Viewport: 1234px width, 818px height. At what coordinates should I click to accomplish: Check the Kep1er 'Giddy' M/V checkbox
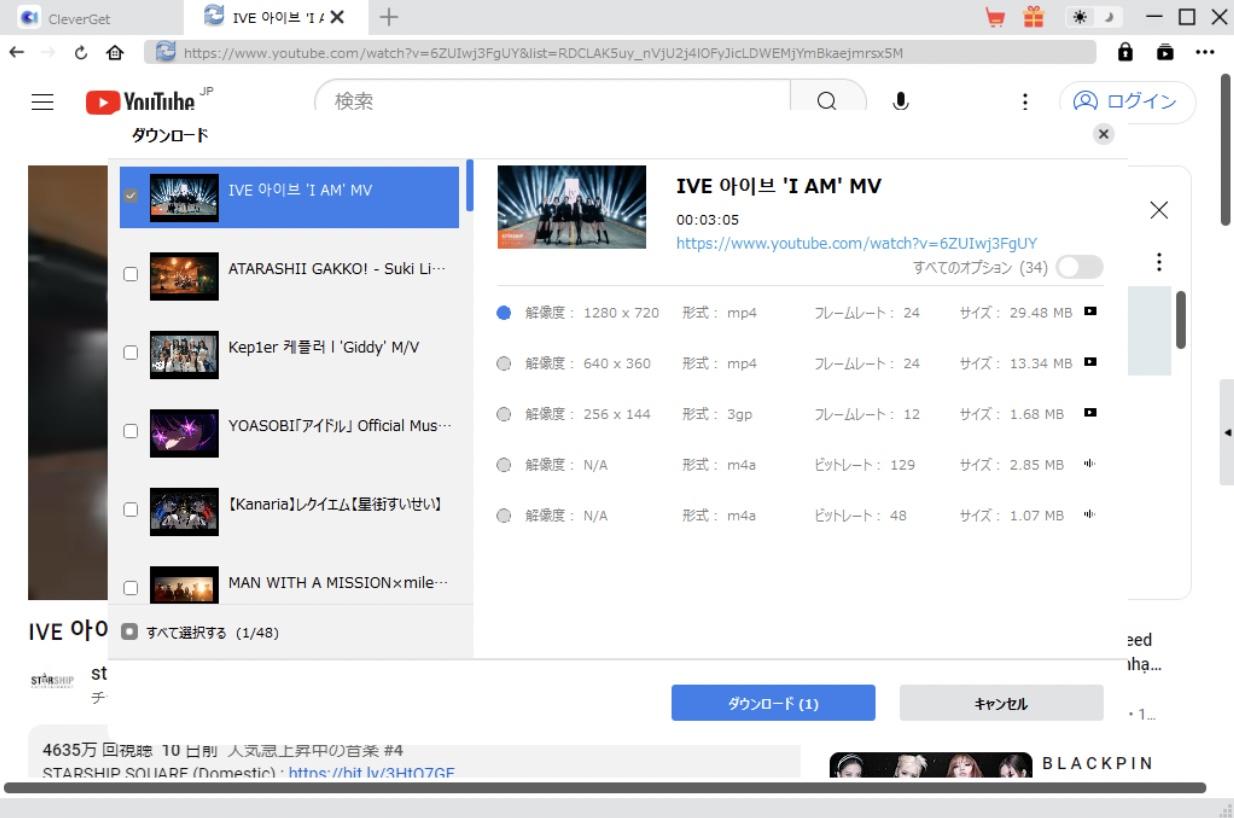pos(130,352)
